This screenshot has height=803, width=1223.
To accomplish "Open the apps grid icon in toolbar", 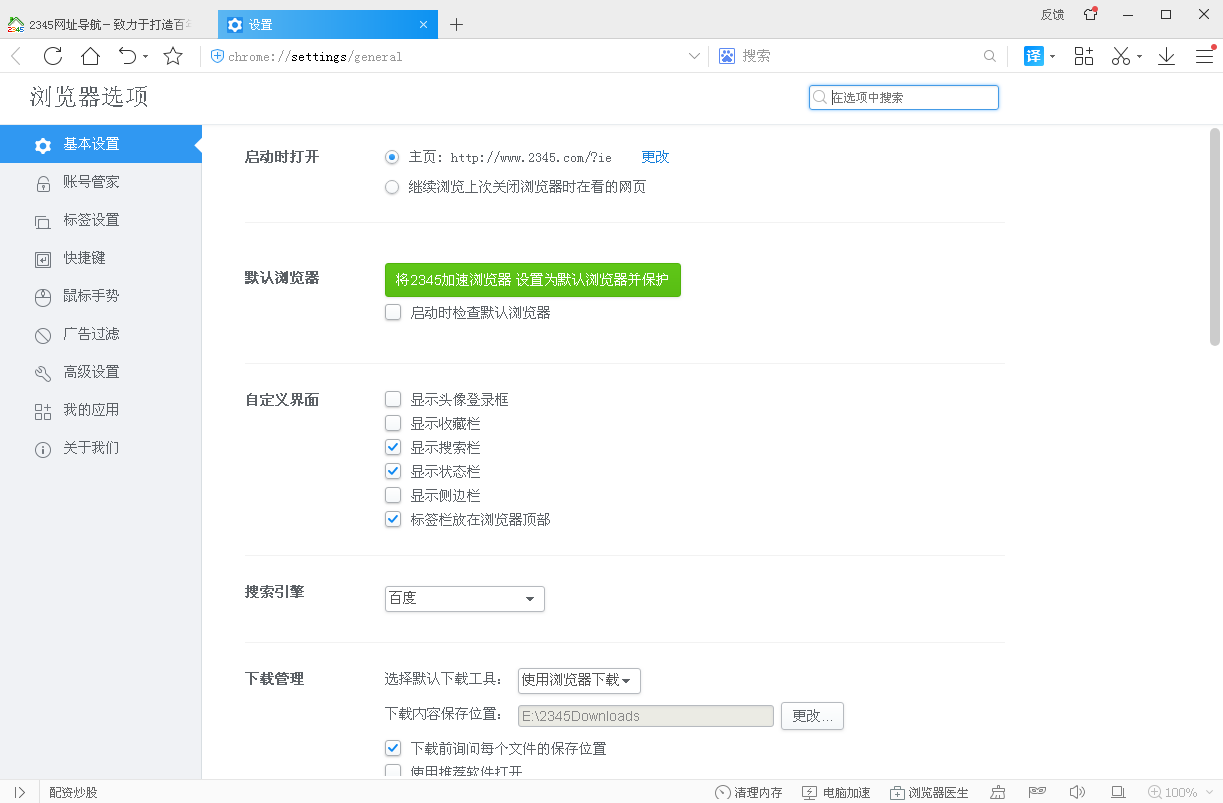I will tap(1084, 56).
